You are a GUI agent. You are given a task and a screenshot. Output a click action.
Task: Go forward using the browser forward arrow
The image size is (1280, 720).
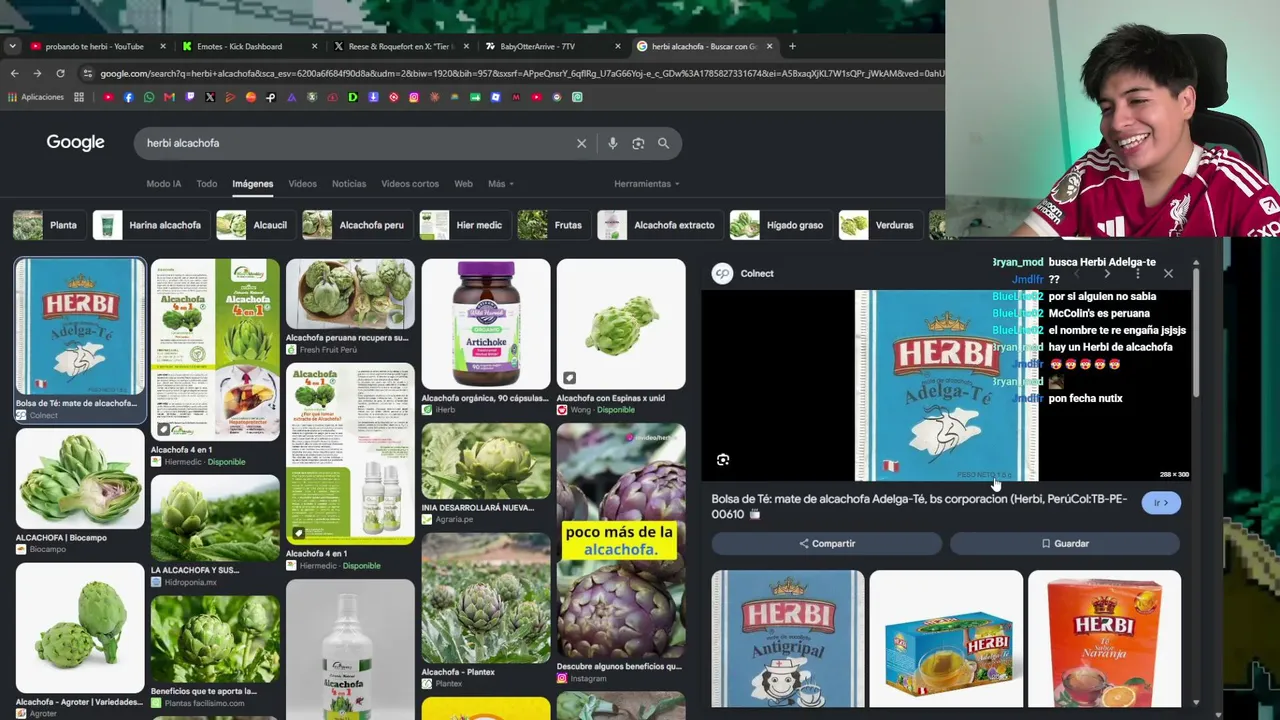[37, 73]
